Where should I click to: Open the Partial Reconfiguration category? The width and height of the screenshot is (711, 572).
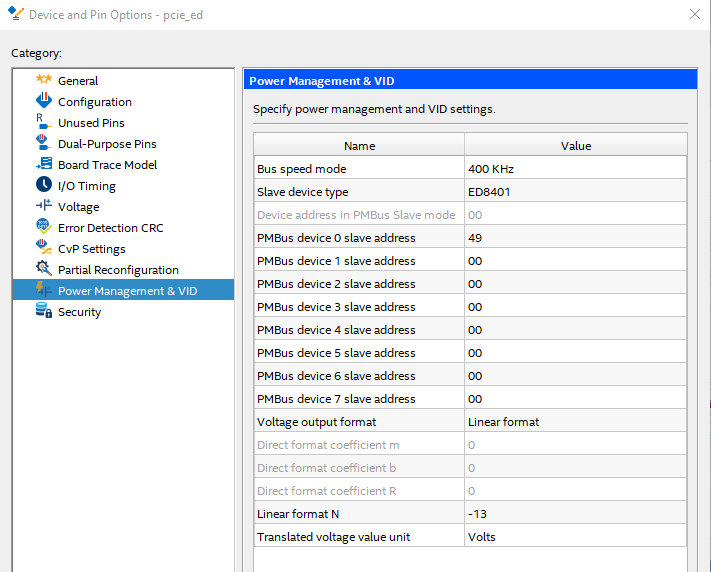(x=118, y=270)
